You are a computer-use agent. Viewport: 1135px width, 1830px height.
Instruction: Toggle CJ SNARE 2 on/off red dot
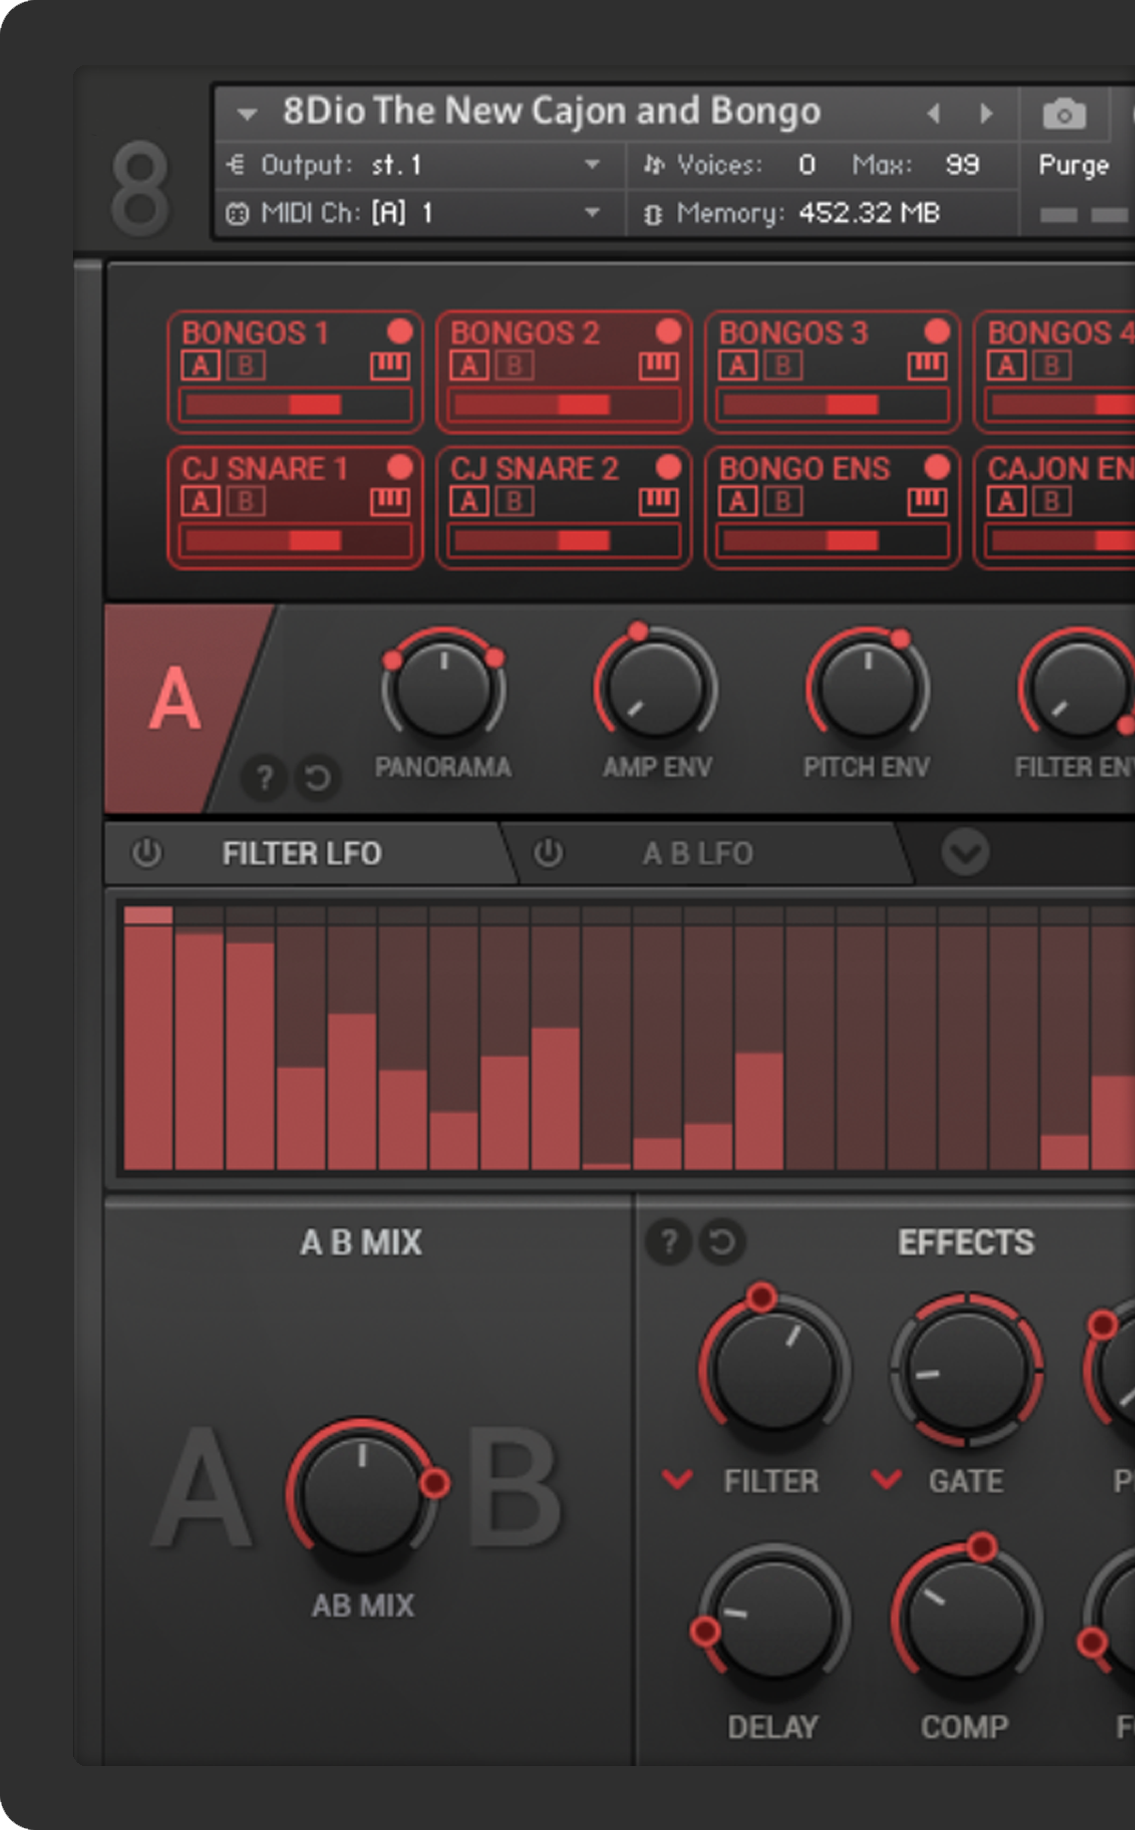(668, 467)
